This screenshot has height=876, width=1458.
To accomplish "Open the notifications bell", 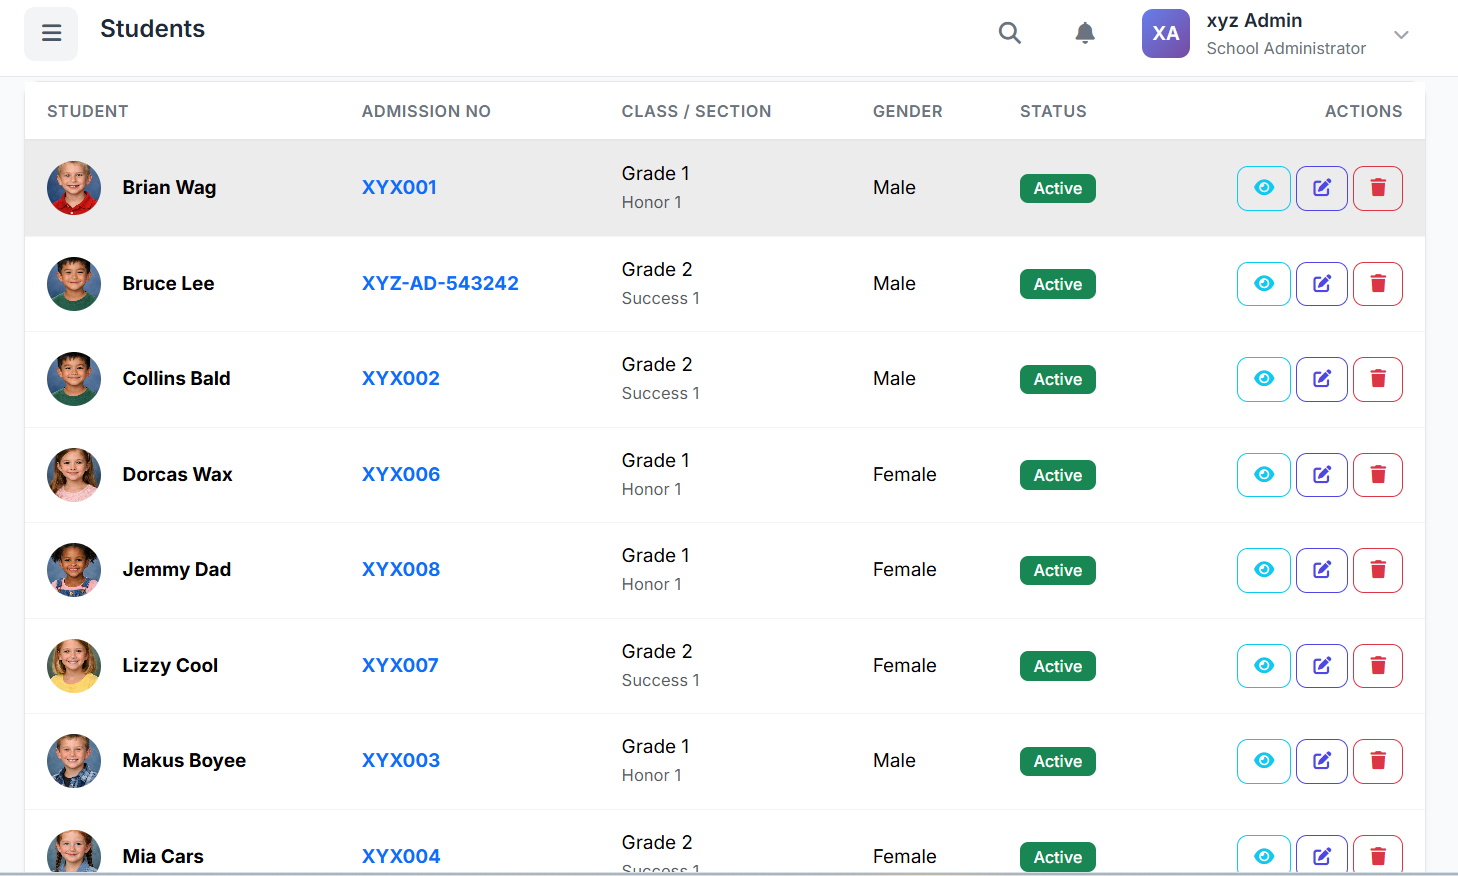I will 1084,33.
